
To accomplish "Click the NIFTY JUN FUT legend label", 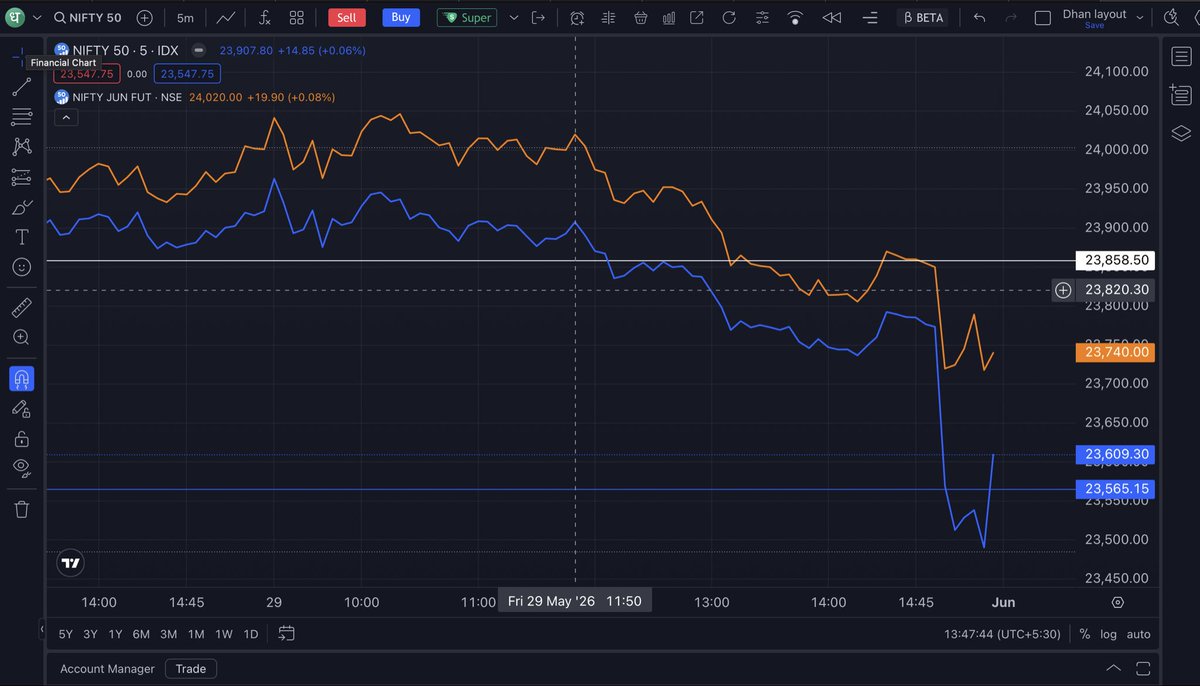I will [x=126, y=97].
